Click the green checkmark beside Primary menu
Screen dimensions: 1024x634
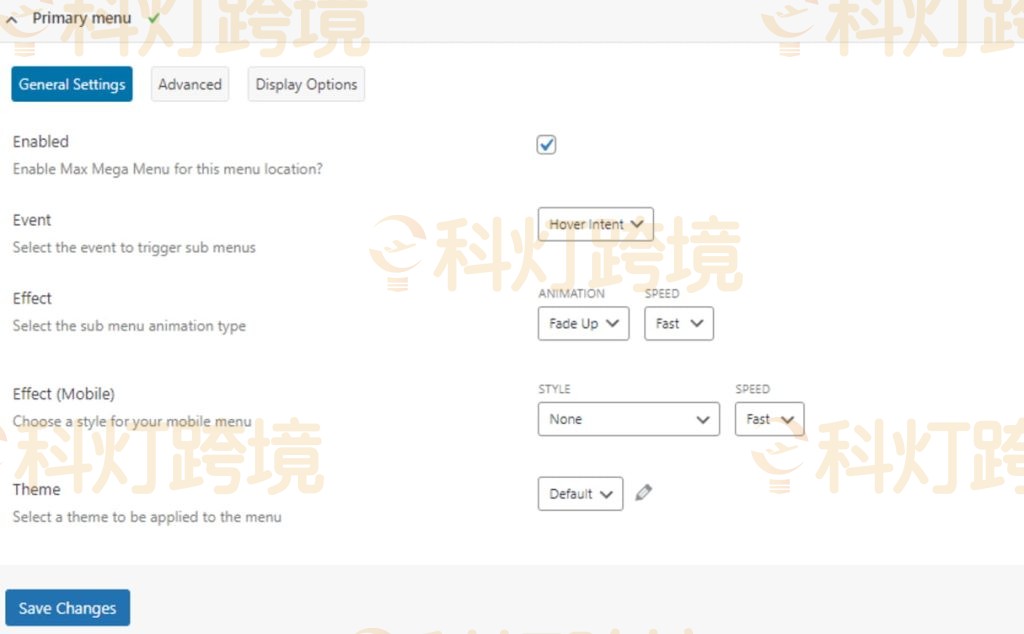pos(153,17)
